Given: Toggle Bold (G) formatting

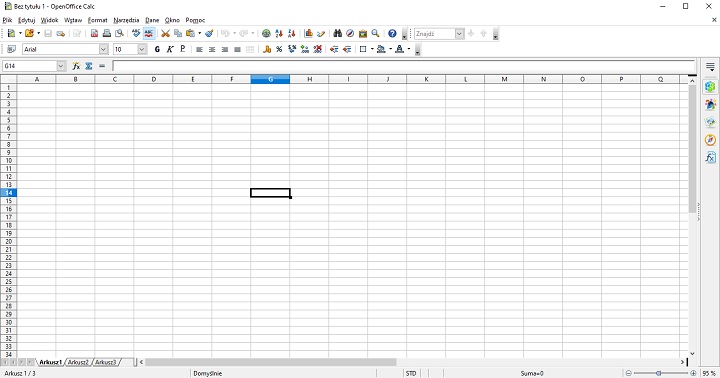Looking at the screenshot, I should tap(157, 49).
